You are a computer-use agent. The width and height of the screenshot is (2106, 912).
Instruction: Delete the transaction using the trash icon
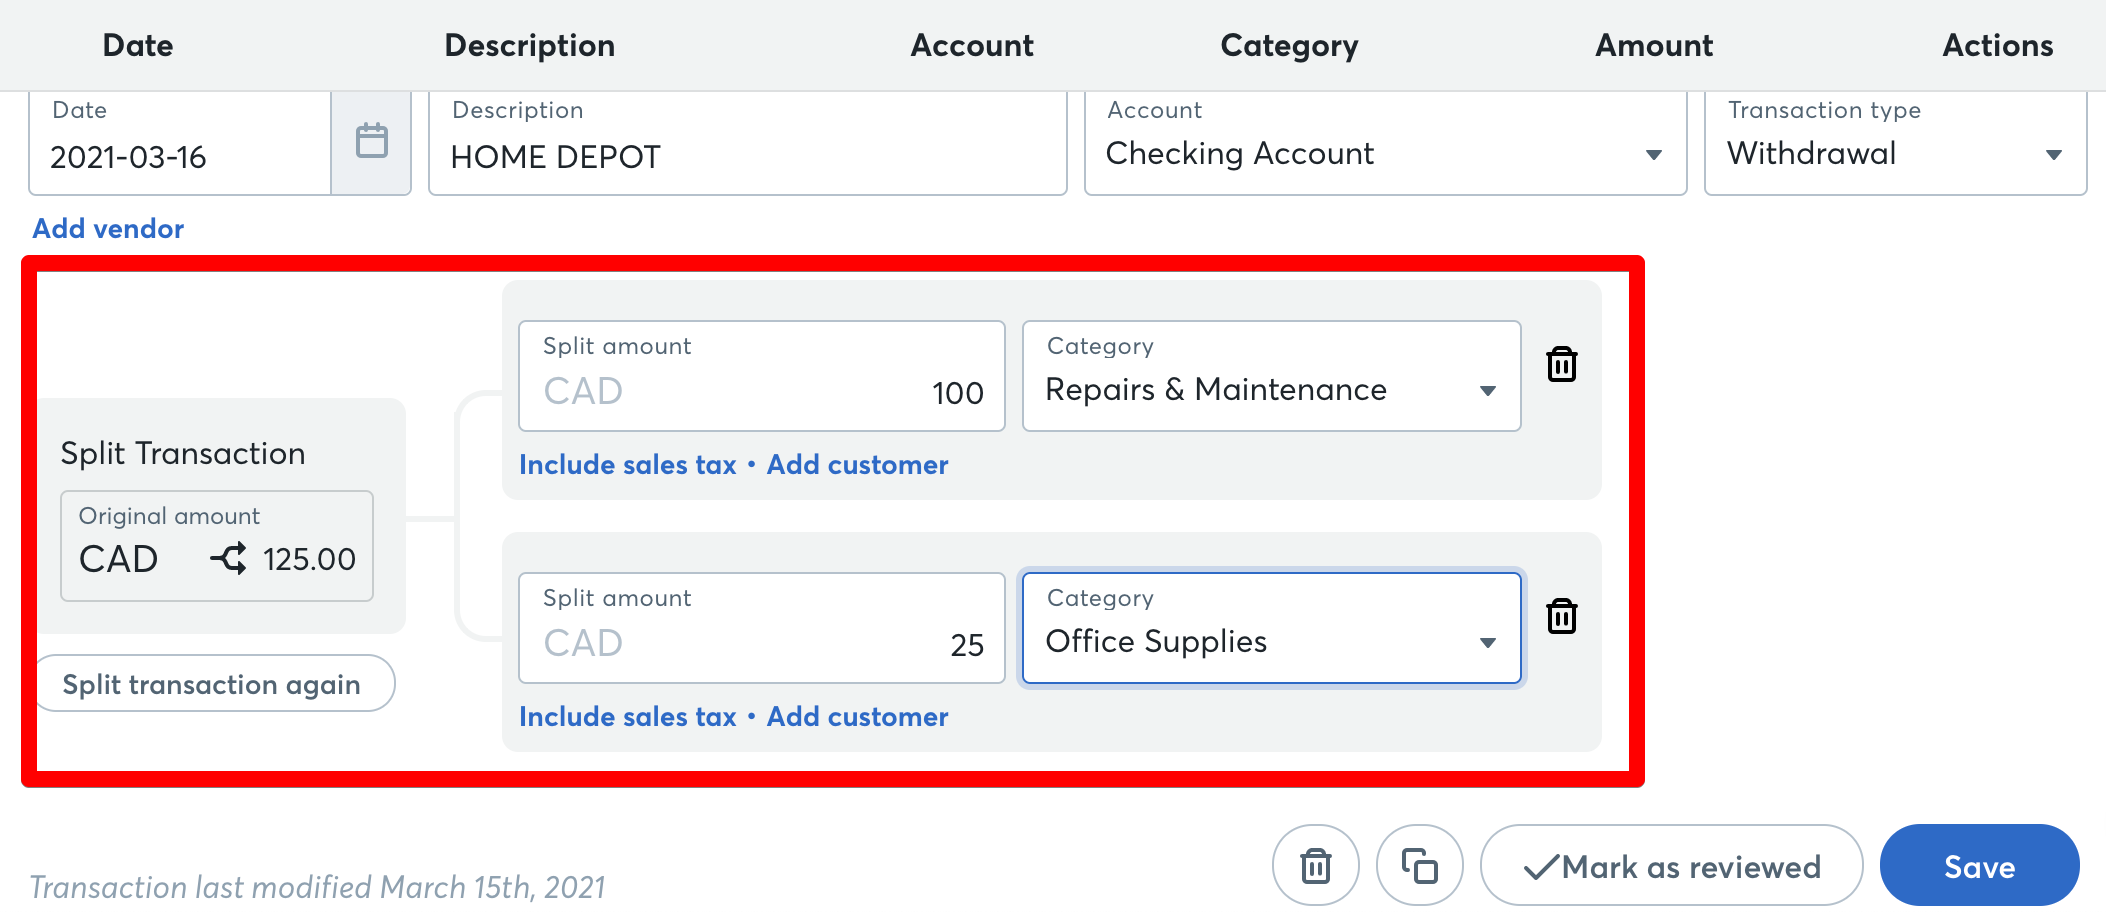coord(1316,864)
